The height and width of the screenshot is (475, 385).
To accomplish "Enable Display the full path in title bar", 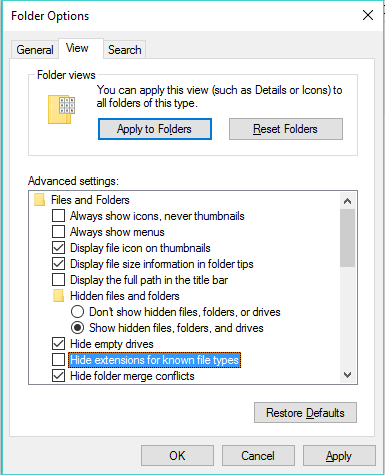I will pos(58,280).
